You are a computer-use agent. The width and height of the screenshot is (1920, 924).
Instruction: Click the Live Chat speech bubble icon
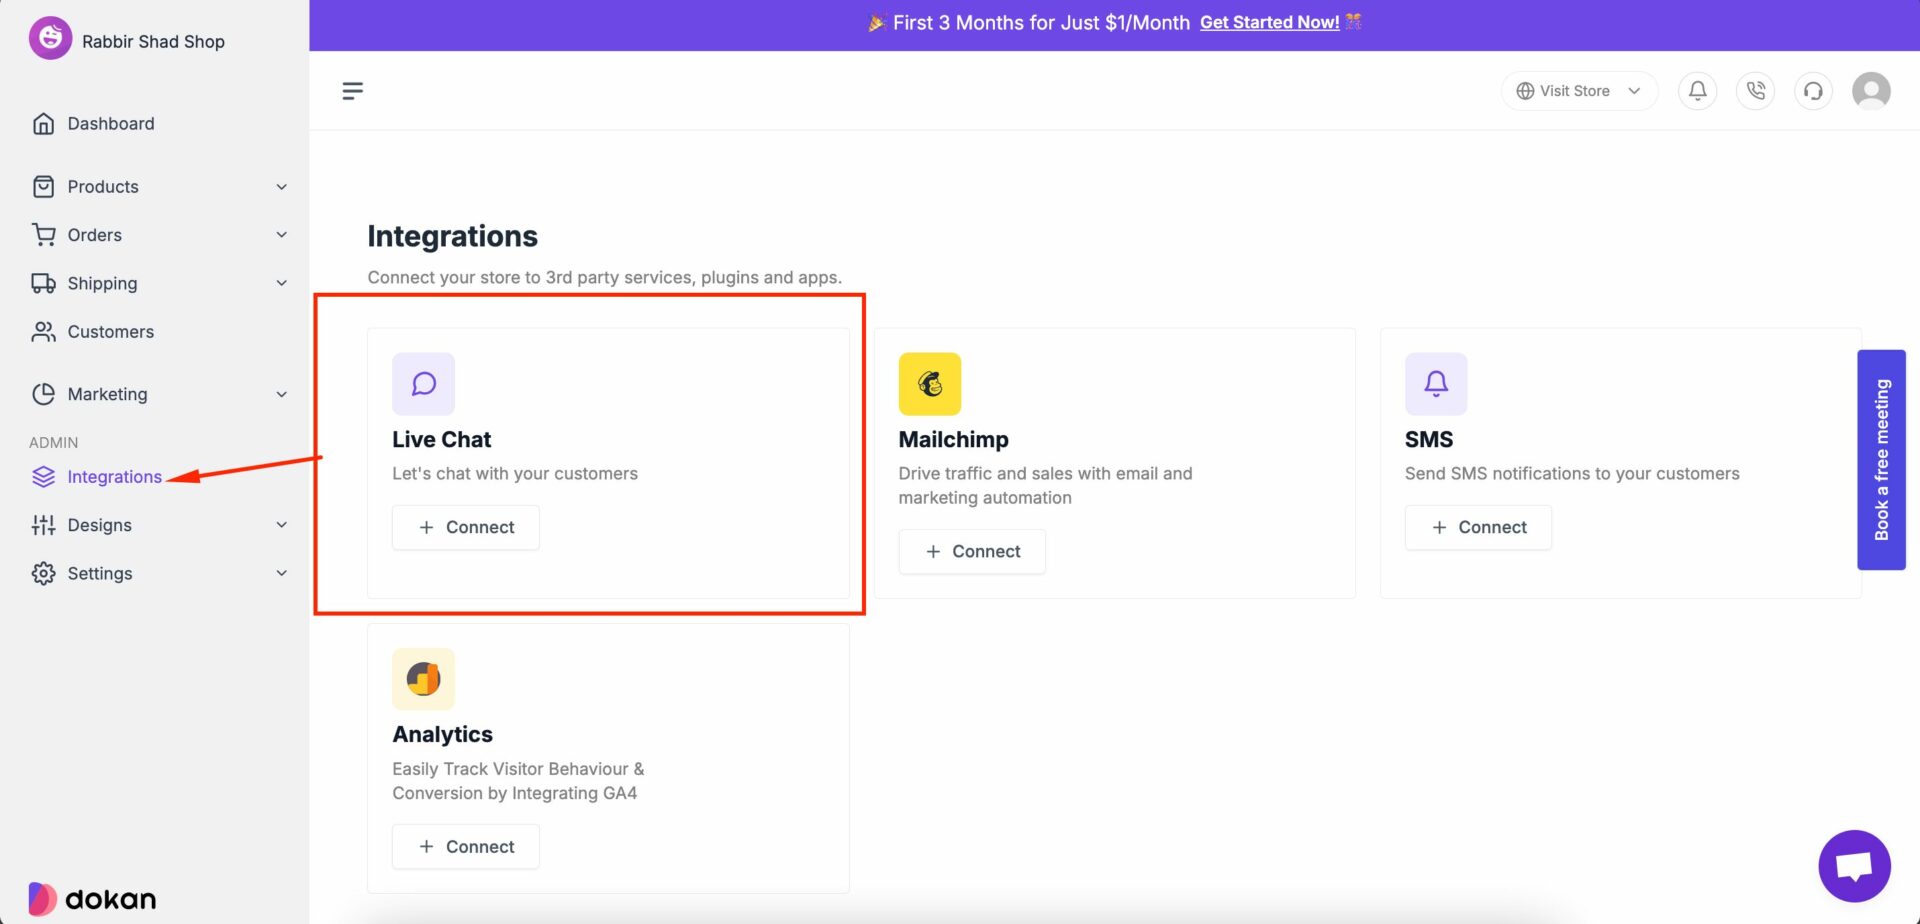click(423, 384)
